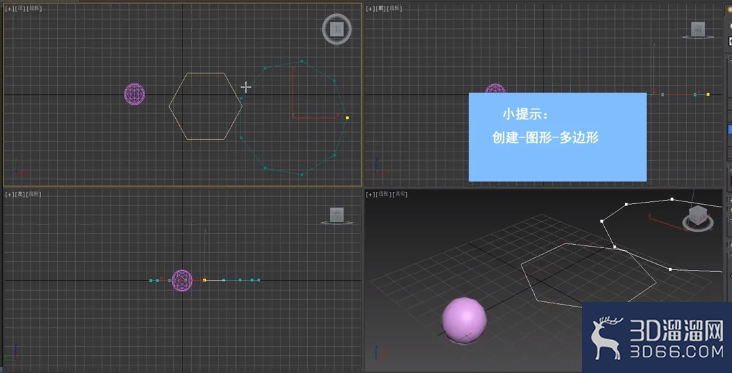Screen dimensions: 732x373
Task: Open the Top viewport [顶] point-of-view label menu
Action: [20, 8]
